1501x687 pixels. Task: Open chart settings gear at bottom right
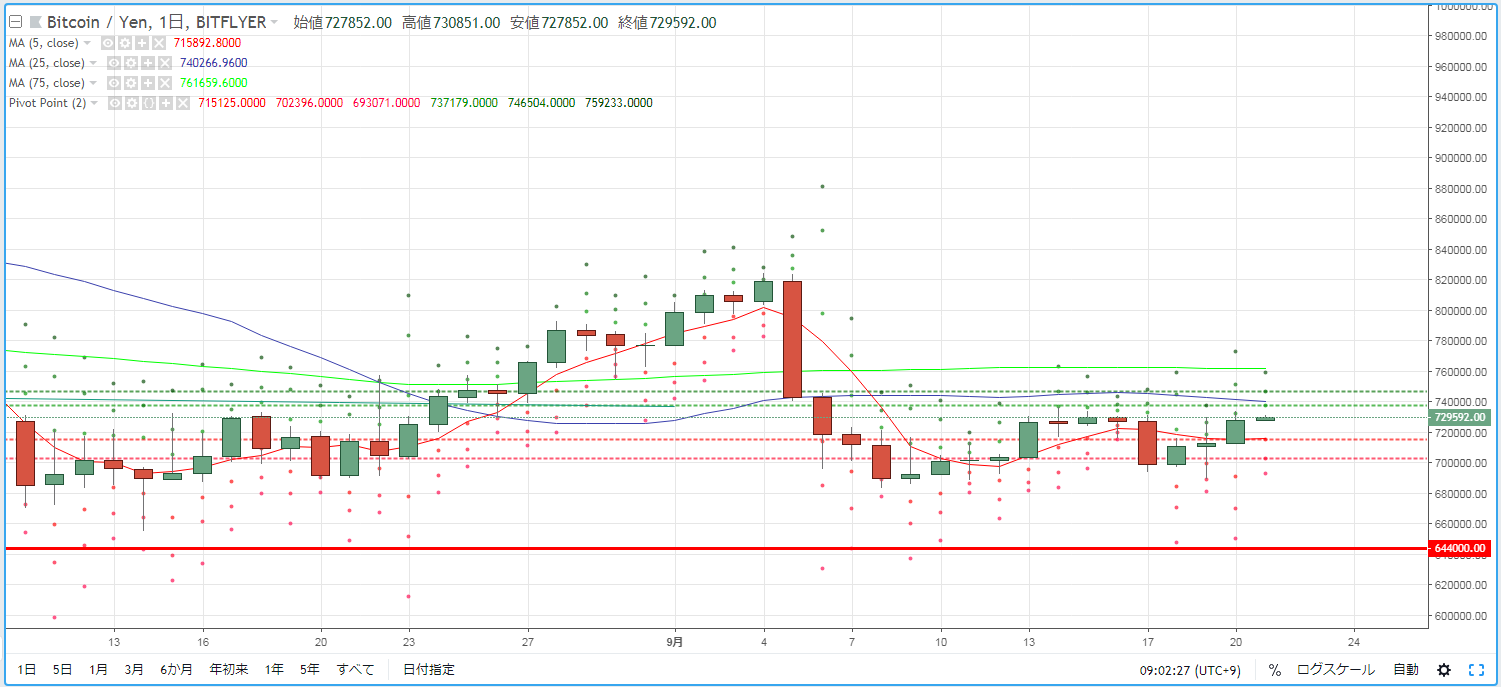(x=1444, y=670)
